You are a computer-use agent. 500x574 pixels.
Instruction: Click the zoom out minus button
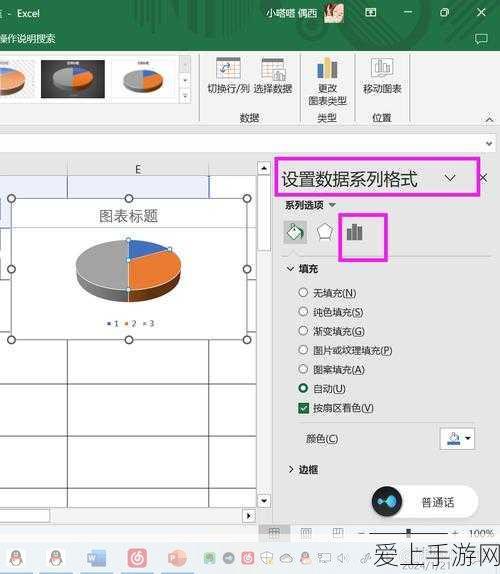coord(362,533)
